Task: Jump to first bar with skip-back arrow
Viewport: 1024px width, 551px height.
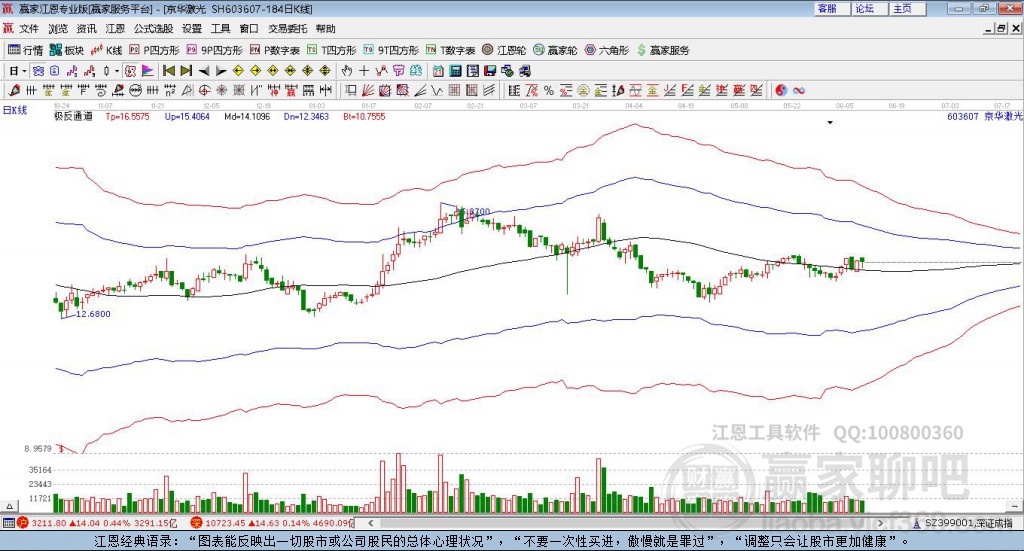Action: 169,71
